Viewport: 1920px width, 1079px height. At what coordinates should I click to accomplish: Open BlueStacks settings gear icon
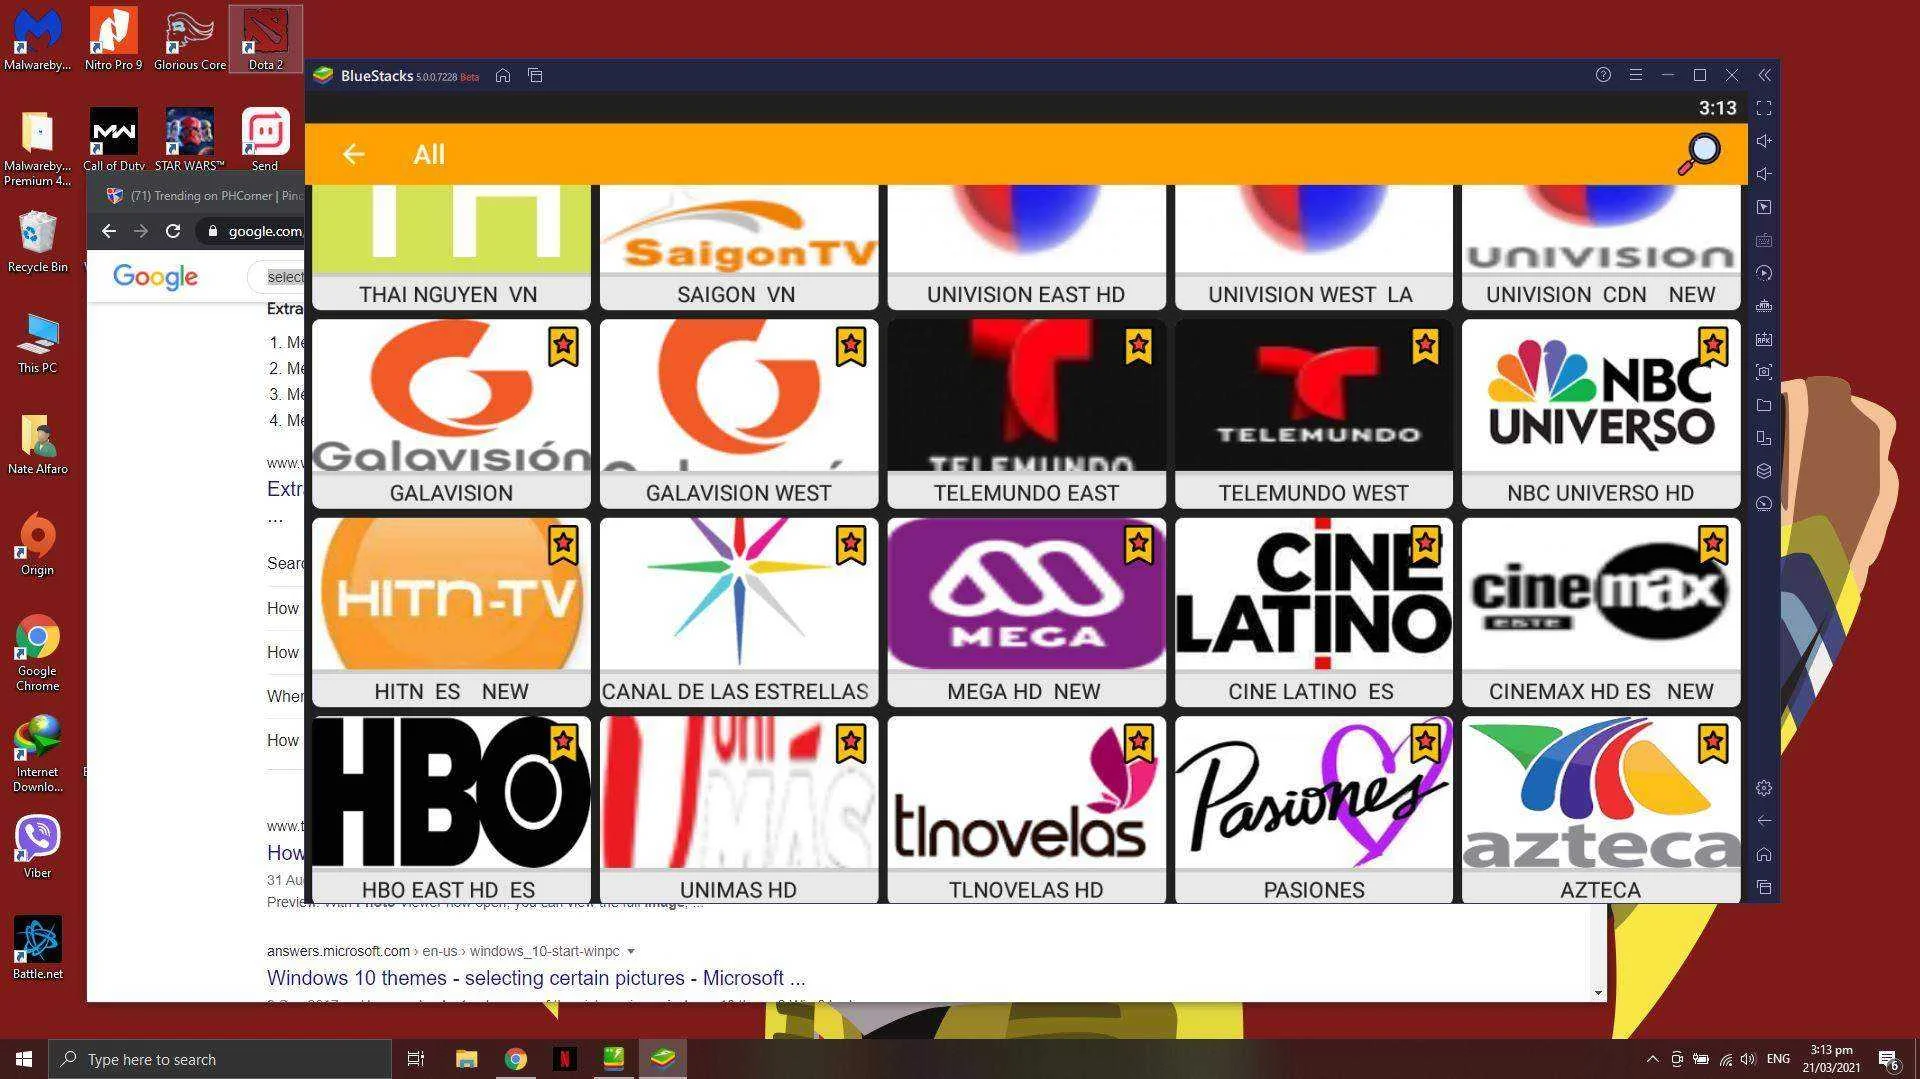click(1764, 788)
